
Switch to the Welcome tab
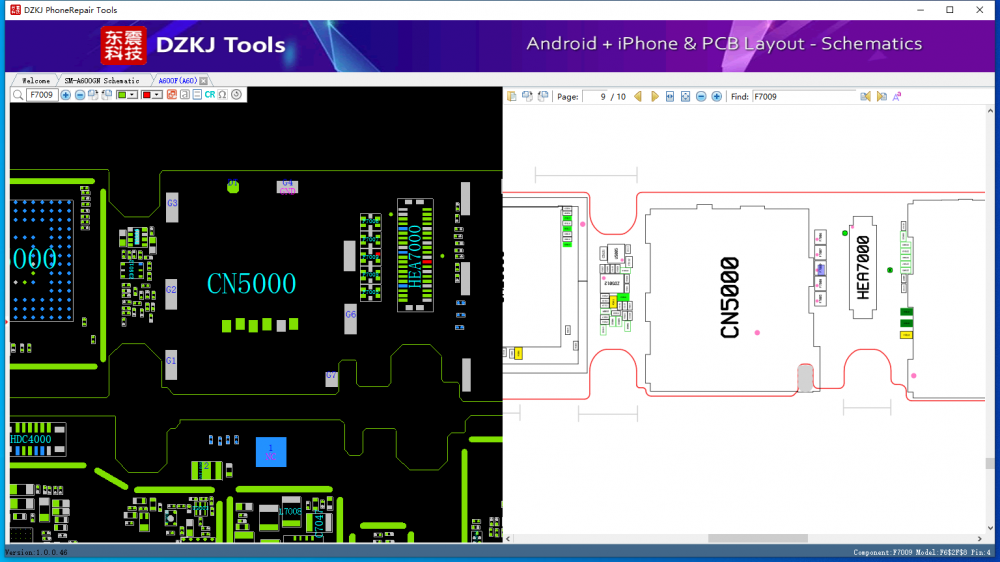point(35,80)
